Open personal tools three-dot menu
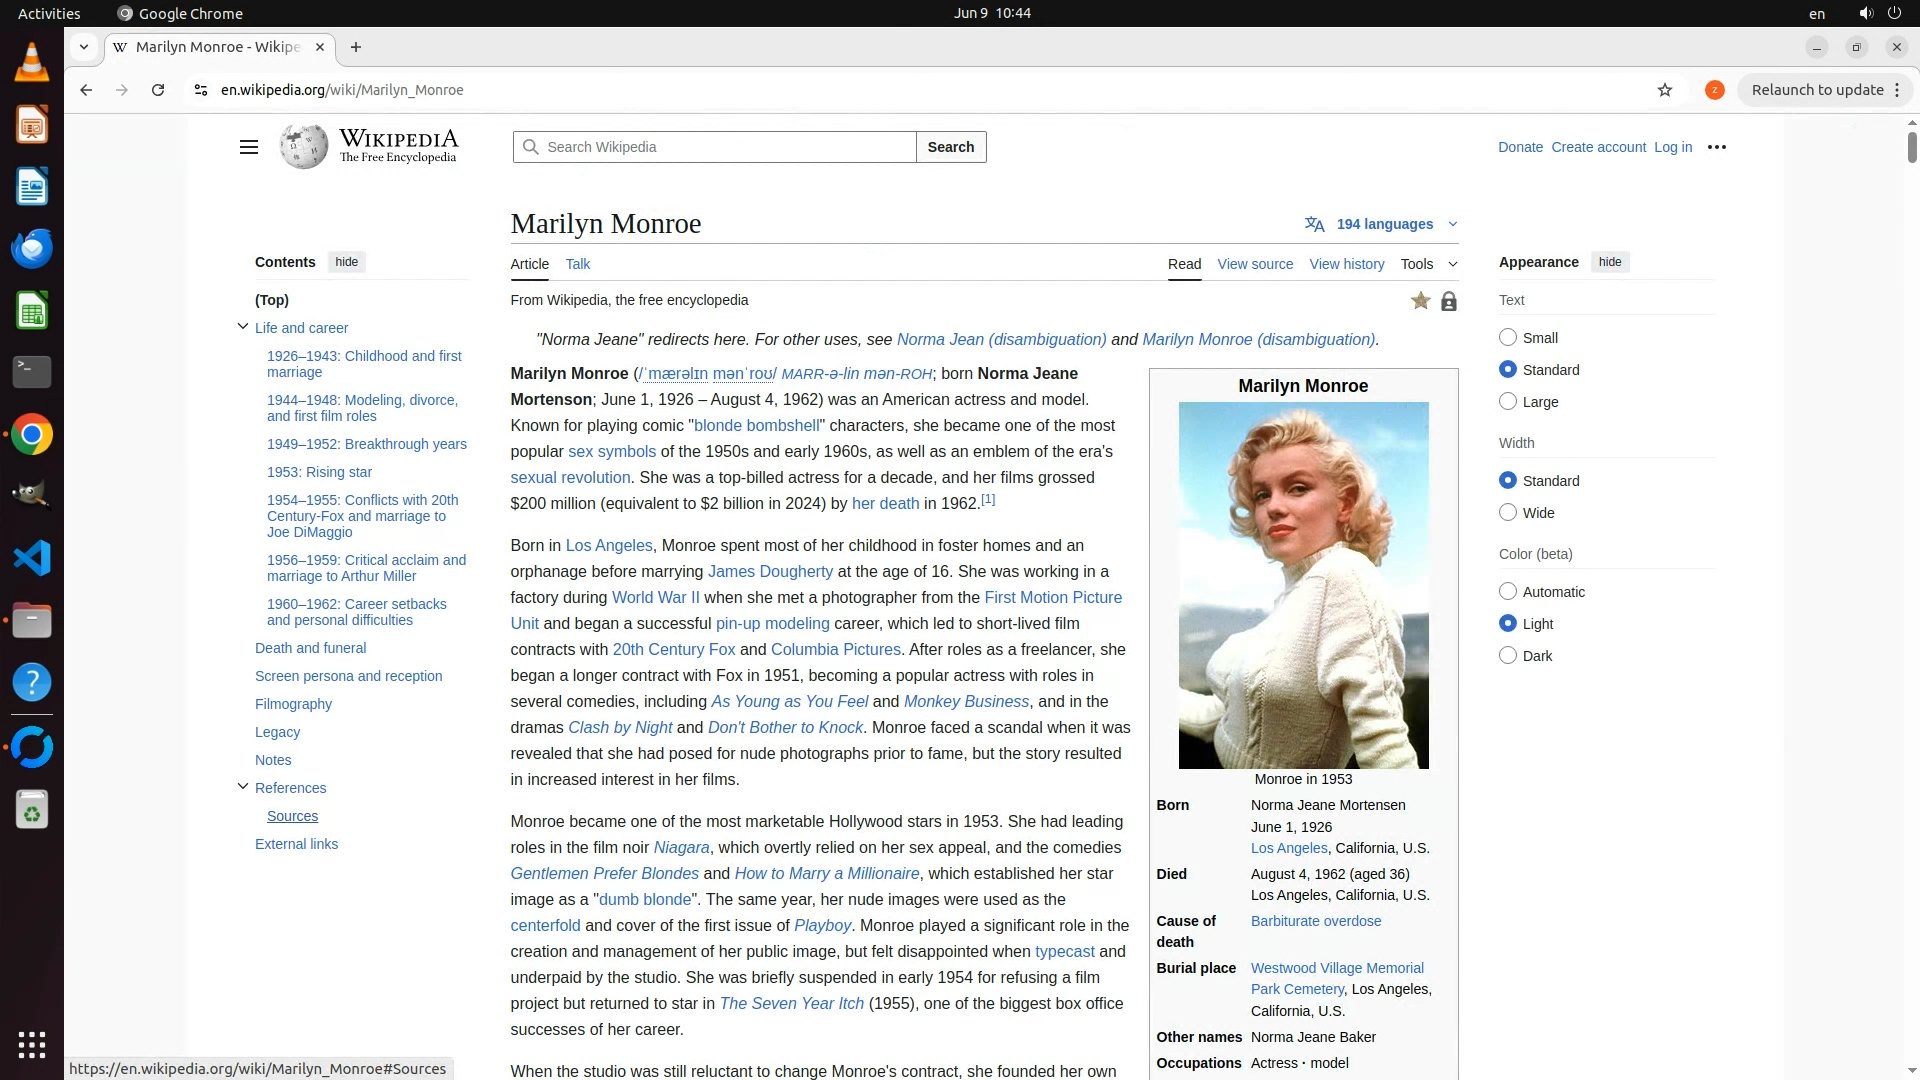Viewport: 1920px width, 1080px height. (1717, 147)
